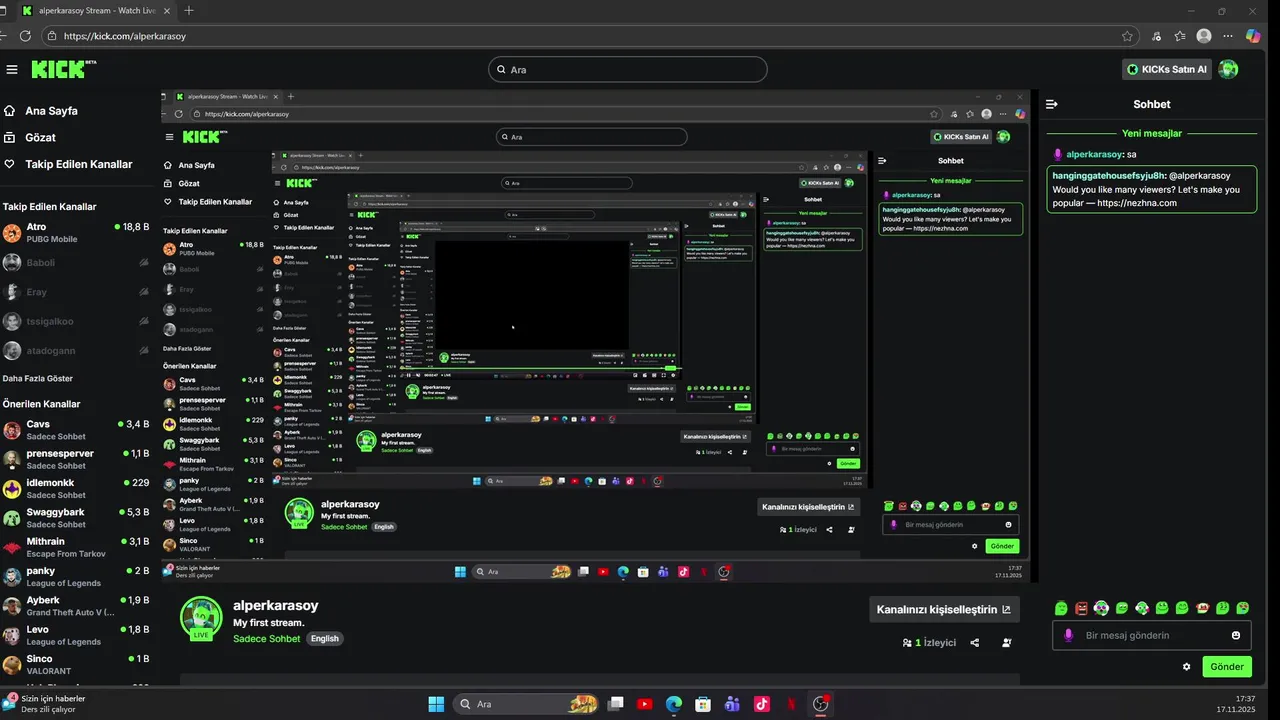Open the Windows Start menu
The height and width of the screenshot is (720, 1280).
(436, 704)
